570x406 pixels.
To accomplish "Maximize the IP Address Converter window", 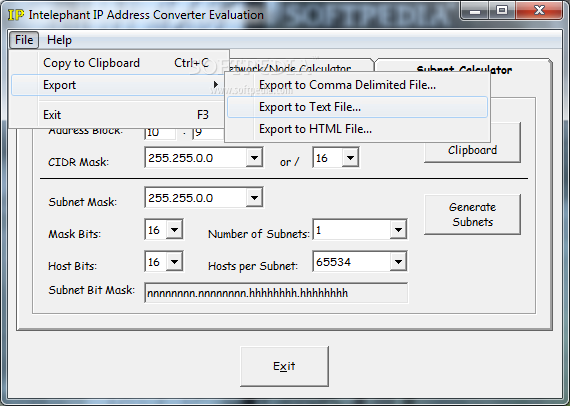I will [x=502, y=10].
